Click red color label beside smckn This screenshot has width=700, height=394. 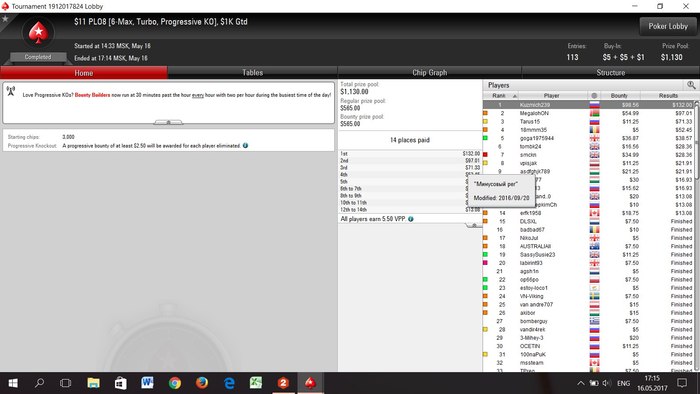click(x=485, y=155)
